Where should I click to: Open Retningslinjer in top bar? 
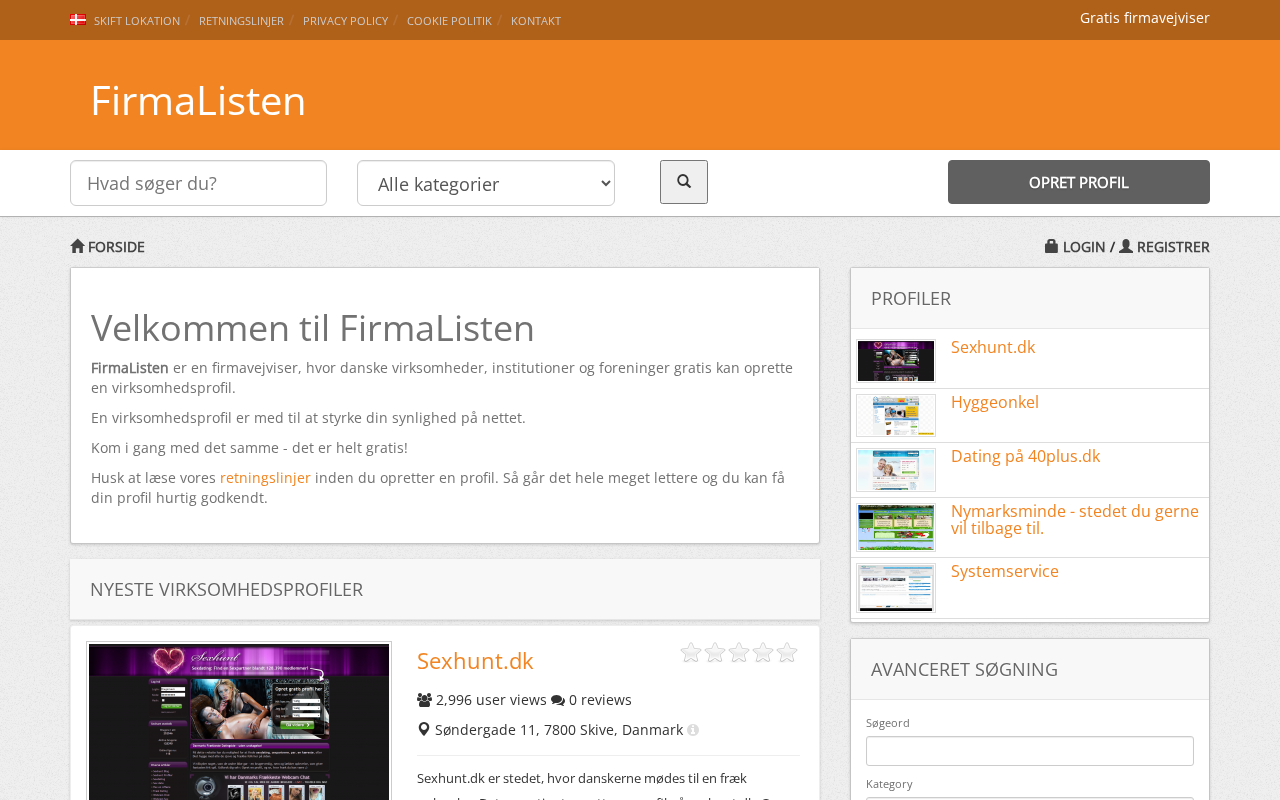(241, 21)
